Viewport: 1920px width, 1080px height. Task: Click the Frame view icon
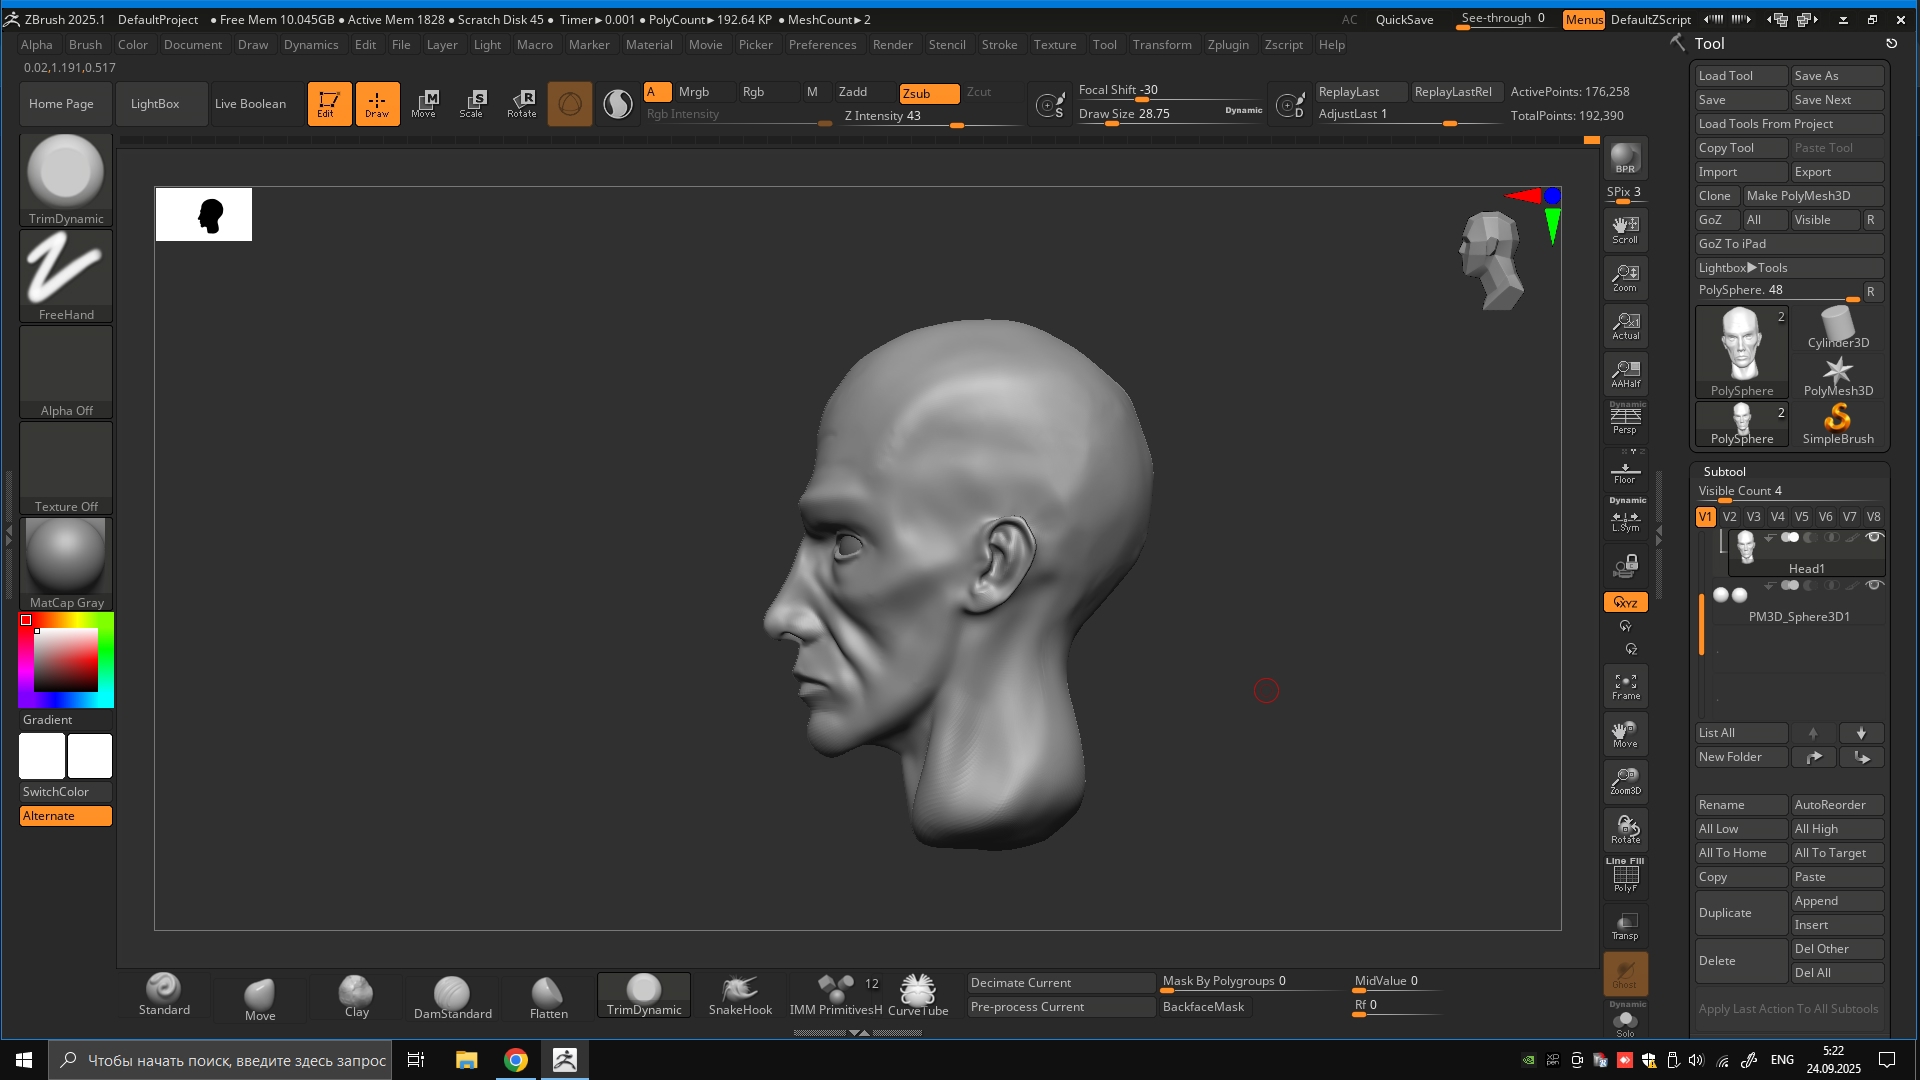1625,686
